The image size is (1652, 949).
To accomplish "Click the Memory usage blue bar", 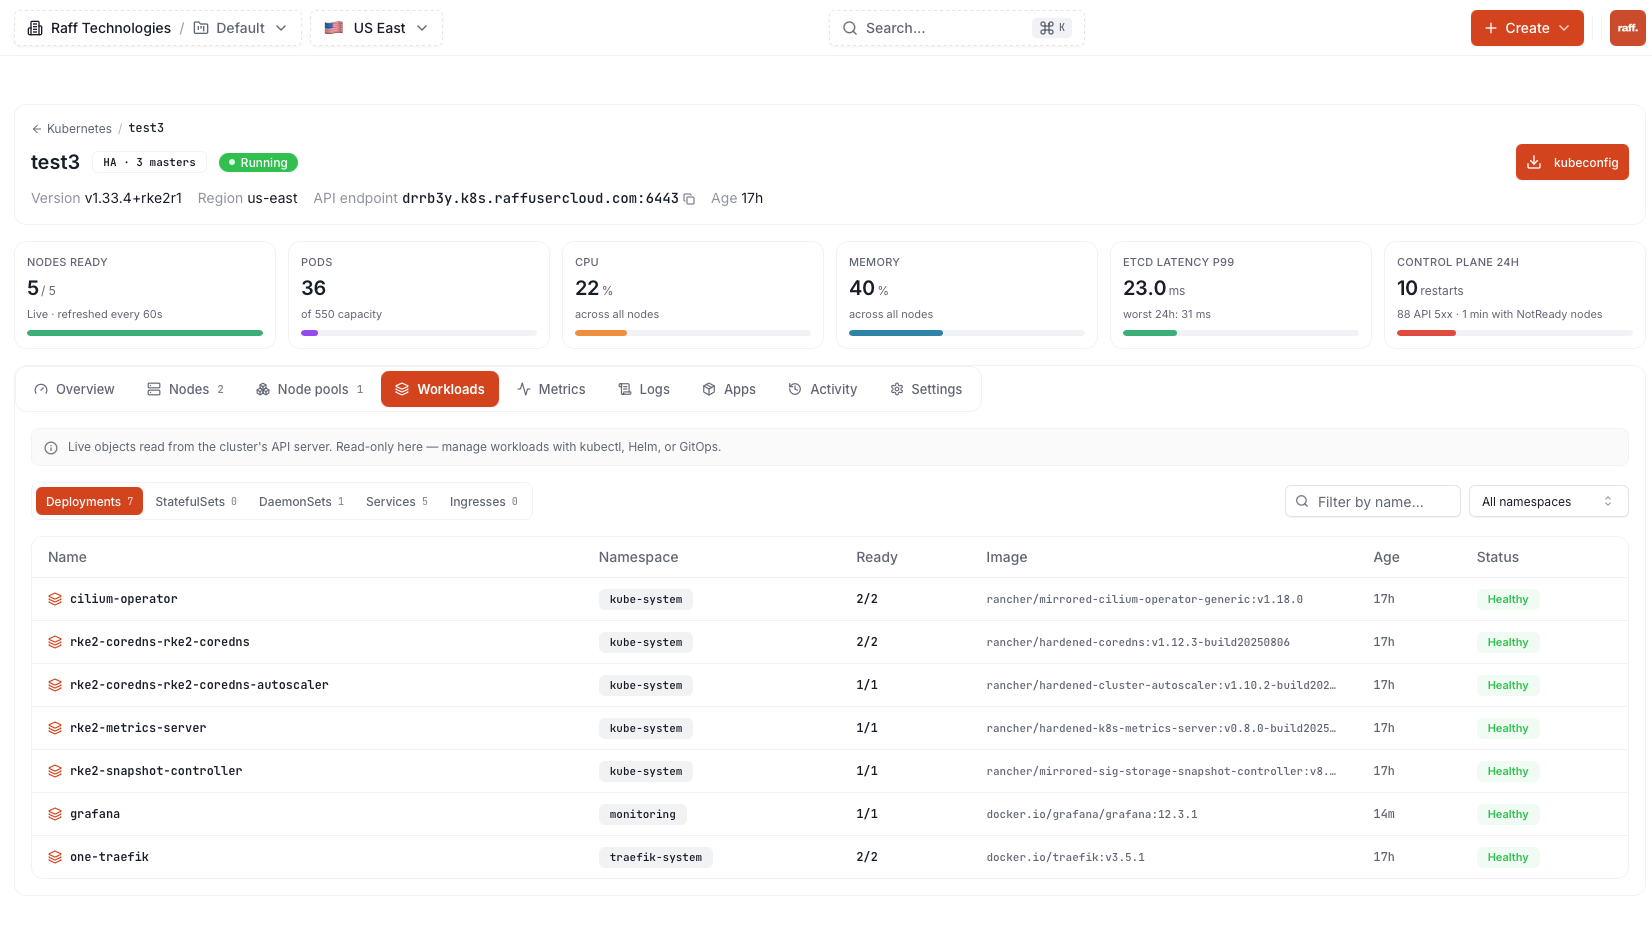I will 896,333.
